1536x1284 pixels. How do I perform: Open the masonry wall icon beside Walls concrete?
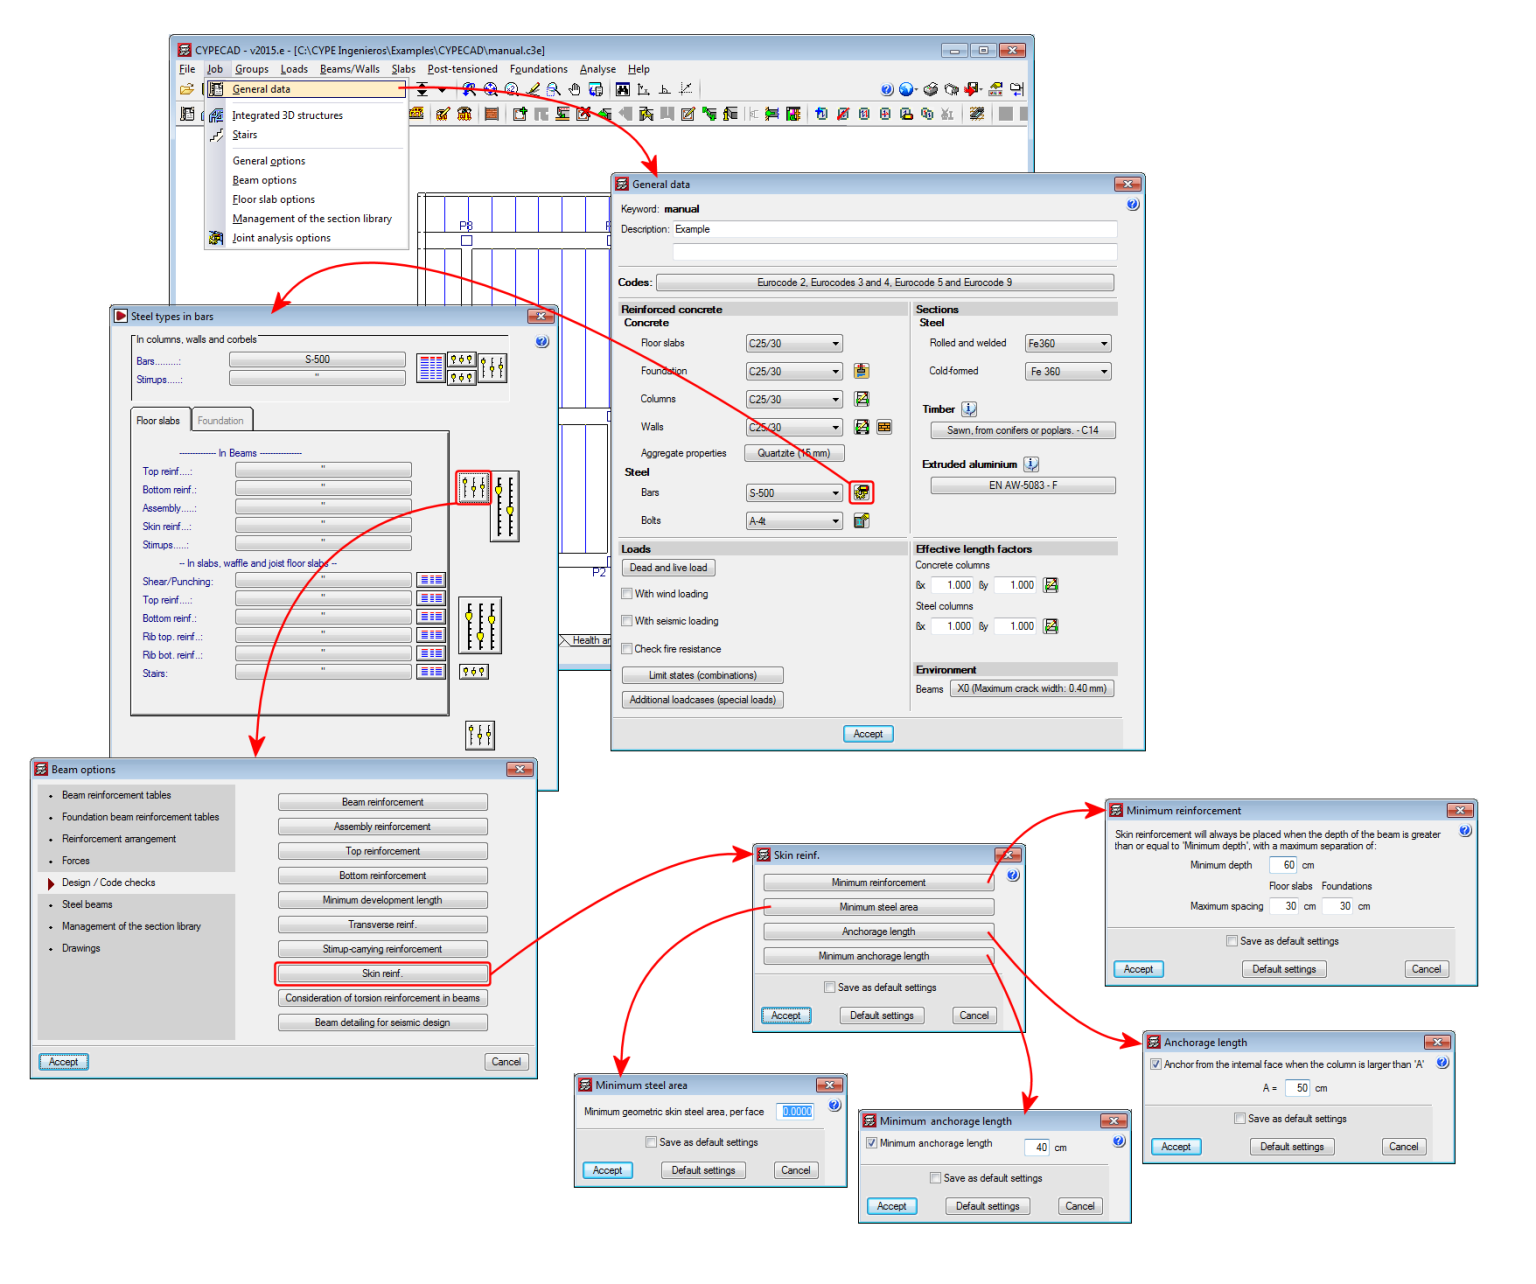tap(884, 427)
